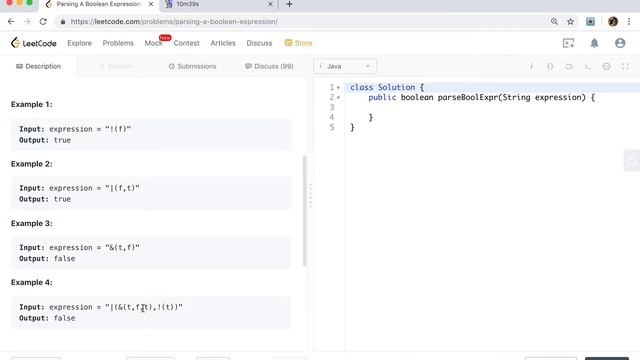Open the Mock interview section

pyautogui.click(x=153, y=43)
